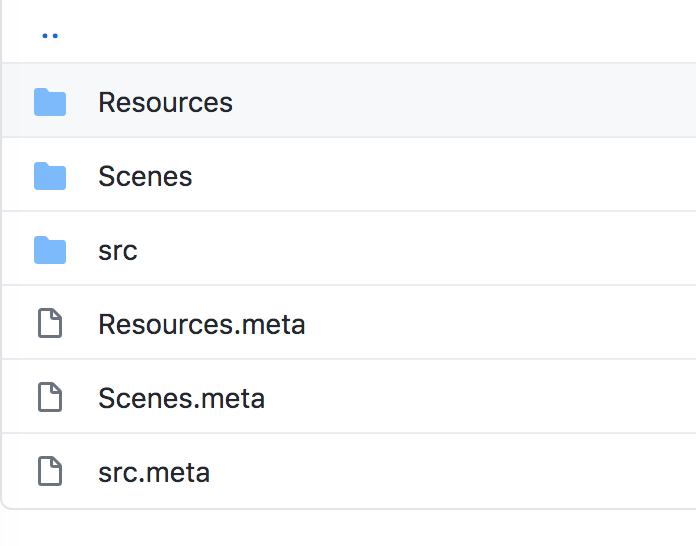The width and height of the screenshot is (696, 546).
Task: View the Scenes.meta file link
Action: pyautogui.click(x=181, y=398)
